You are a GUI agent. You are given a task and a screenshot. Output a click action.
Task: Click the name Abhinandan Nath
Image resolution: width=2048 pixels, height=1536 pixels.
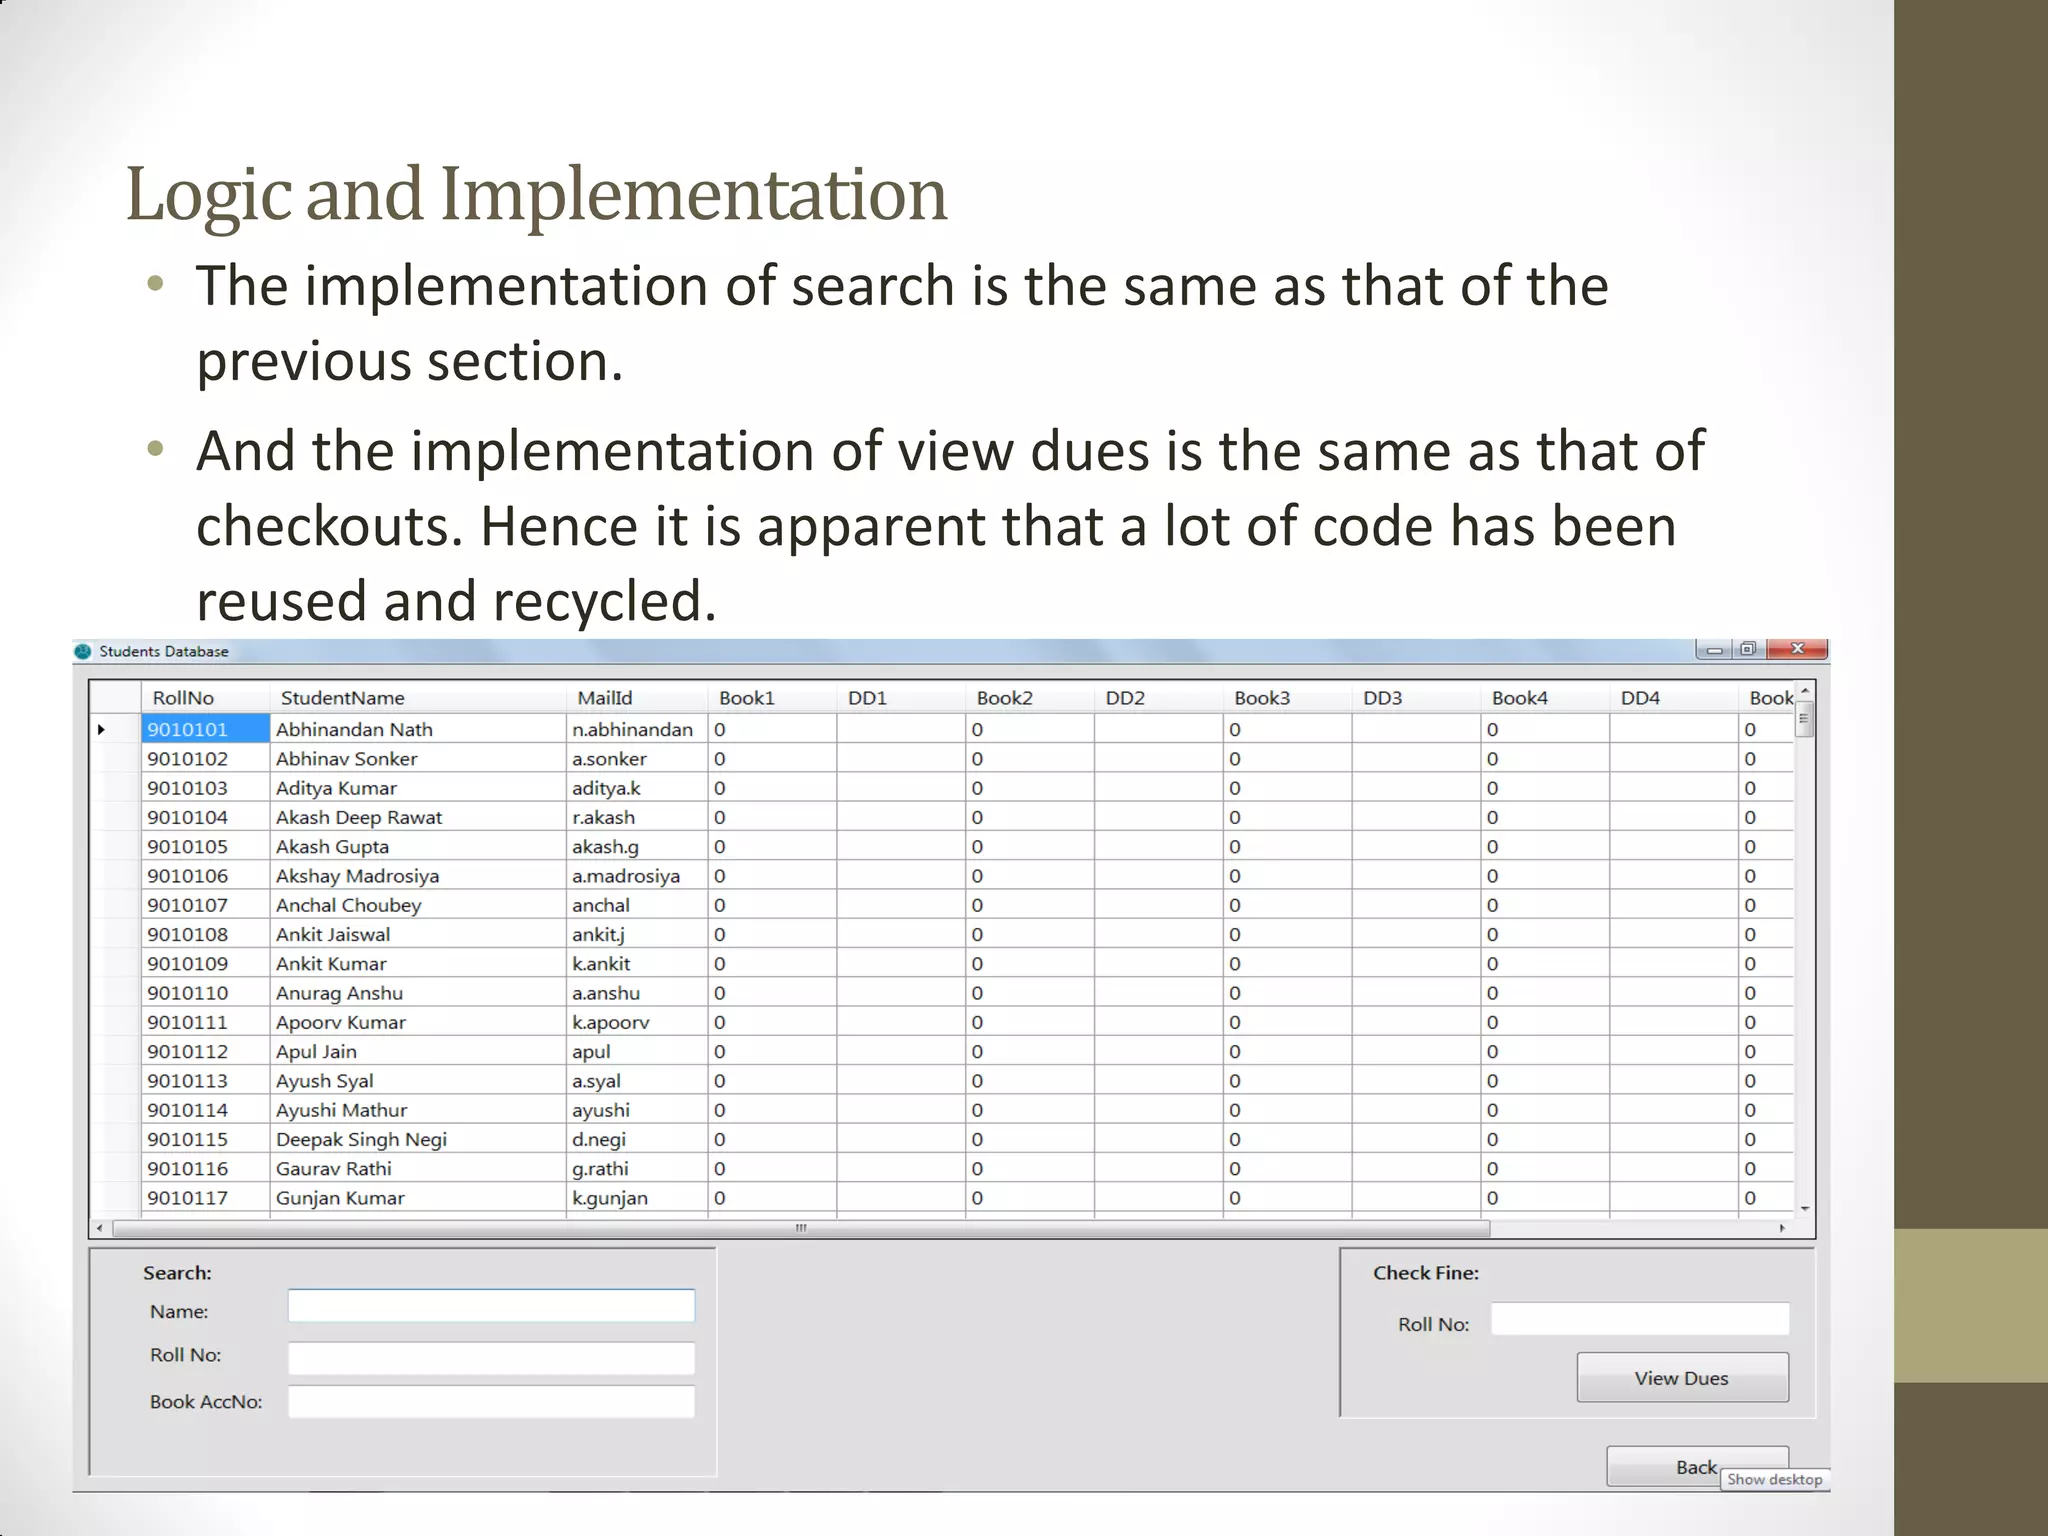354,729
